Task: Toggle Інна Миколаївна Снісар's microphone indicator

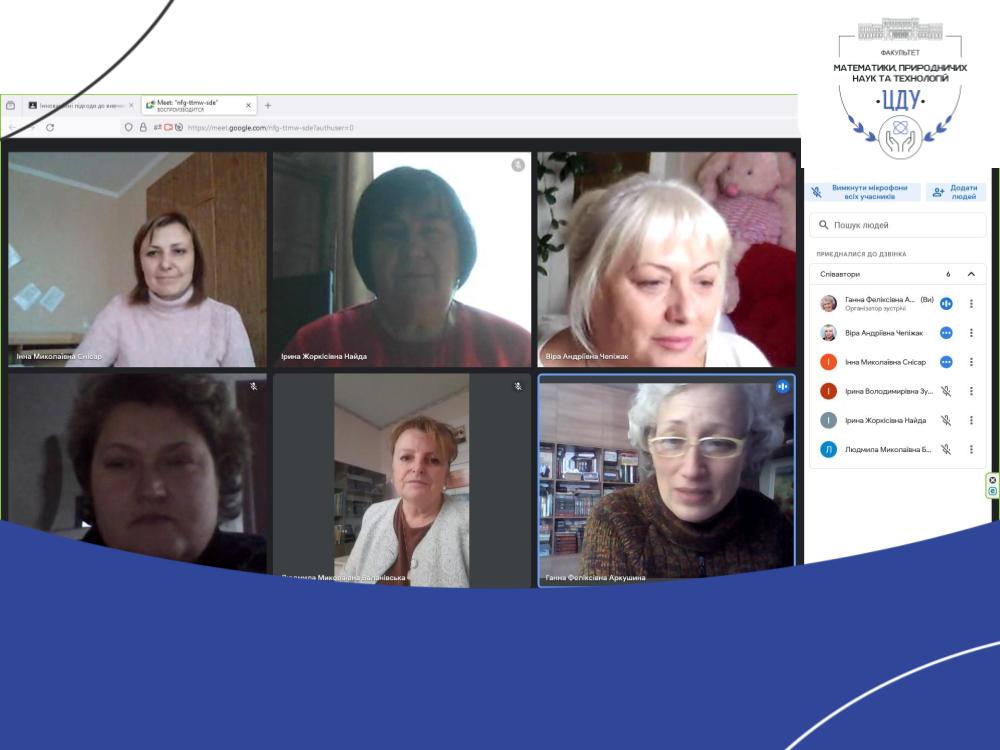Action: coord(946,362)
